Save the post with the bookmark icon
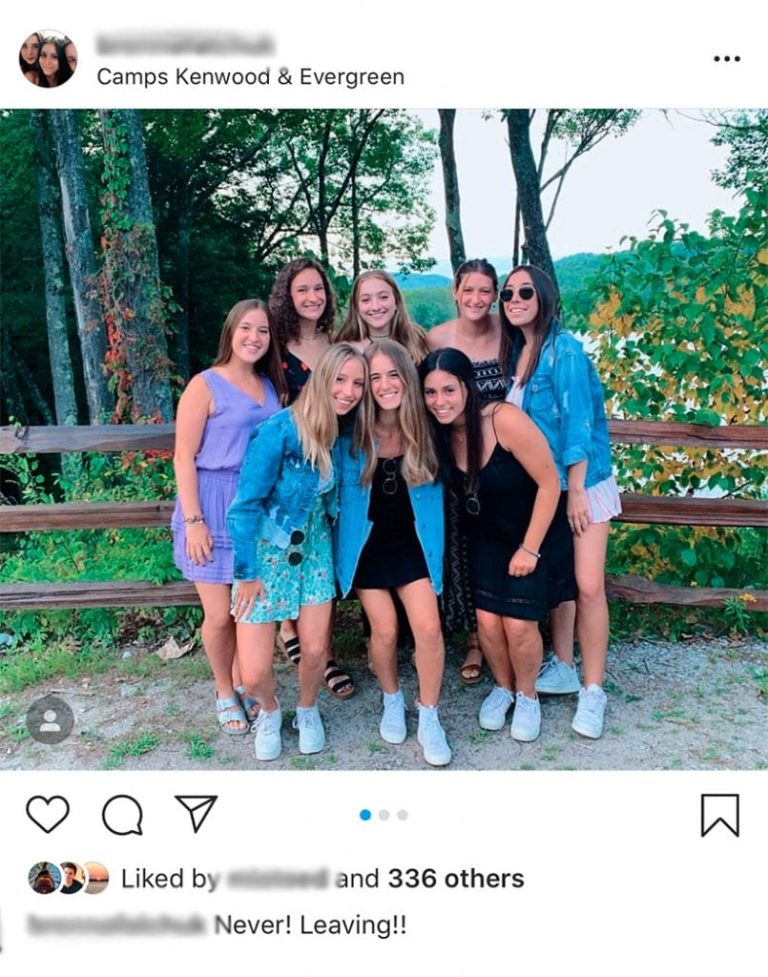 [x=719, y=815]
